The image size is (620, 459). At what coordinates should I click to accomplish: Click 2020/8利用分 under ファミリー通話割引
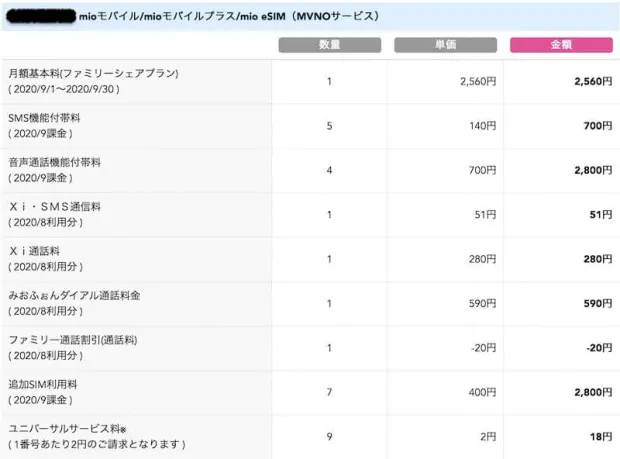[45, 356]
